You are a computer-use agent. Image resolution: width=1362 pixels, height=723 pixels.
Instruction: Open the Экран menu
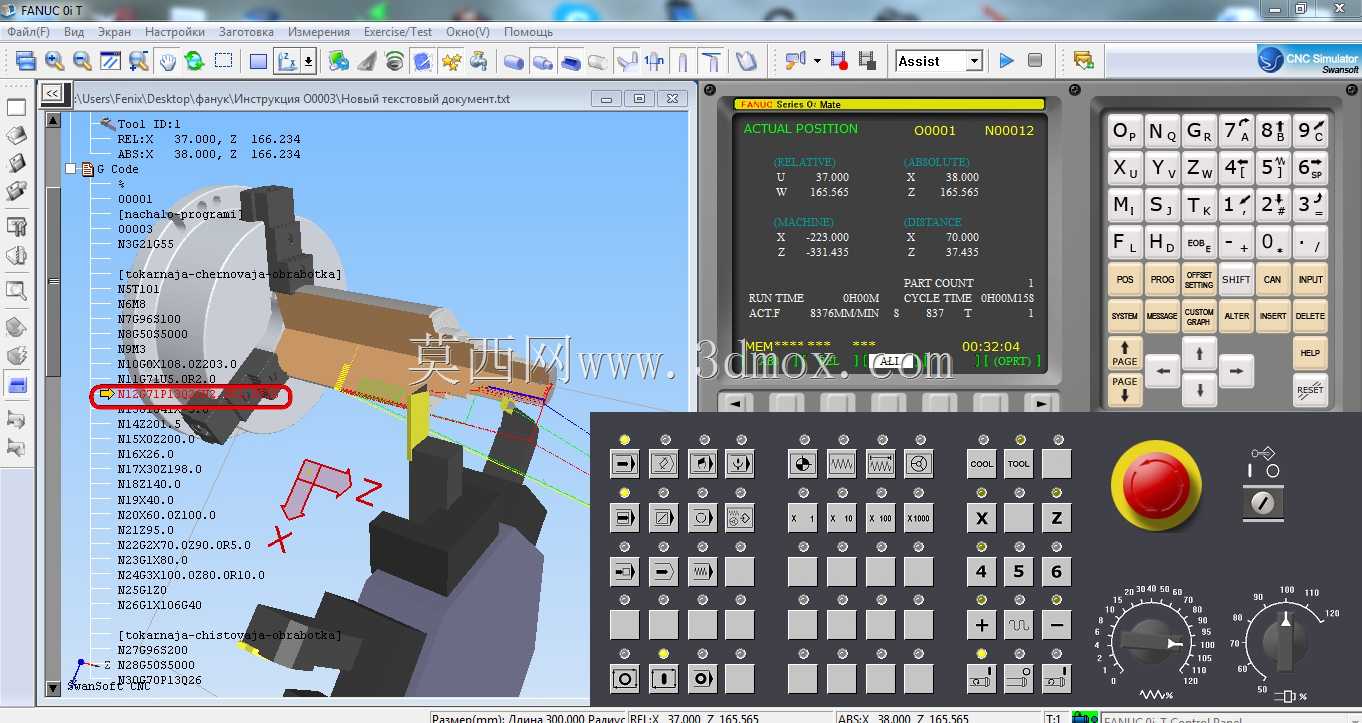click(x=114, y=32)
